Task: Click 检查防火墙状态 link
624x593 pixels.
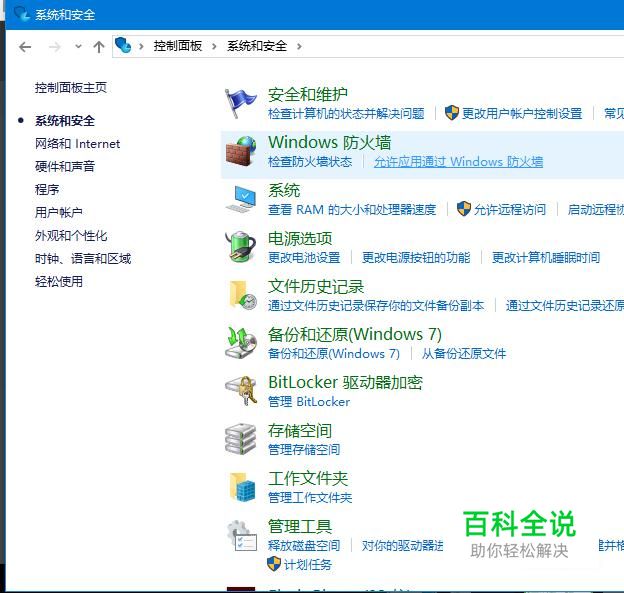Action: (310, 162)
